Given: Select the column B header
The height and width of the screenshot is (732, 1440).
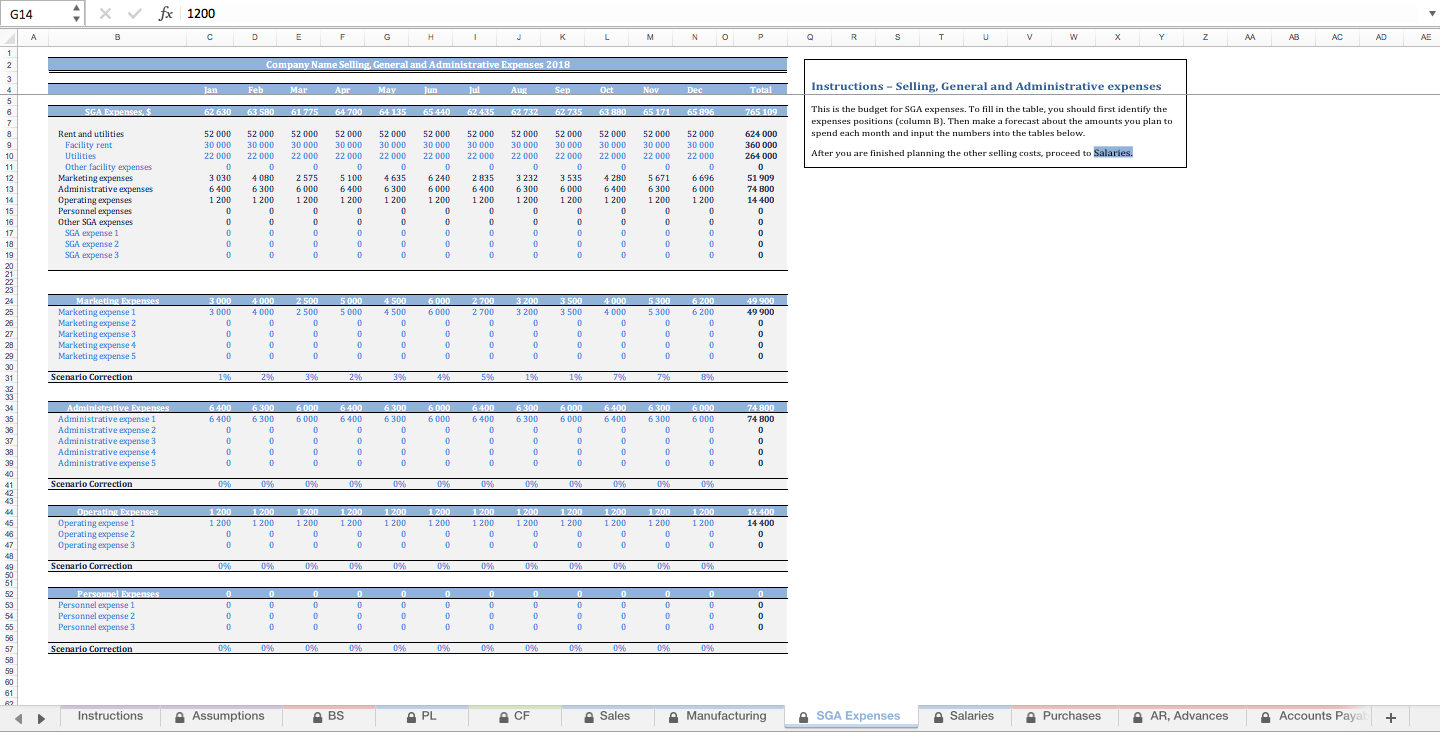Looking at the screenshot, I should point(117,37).
